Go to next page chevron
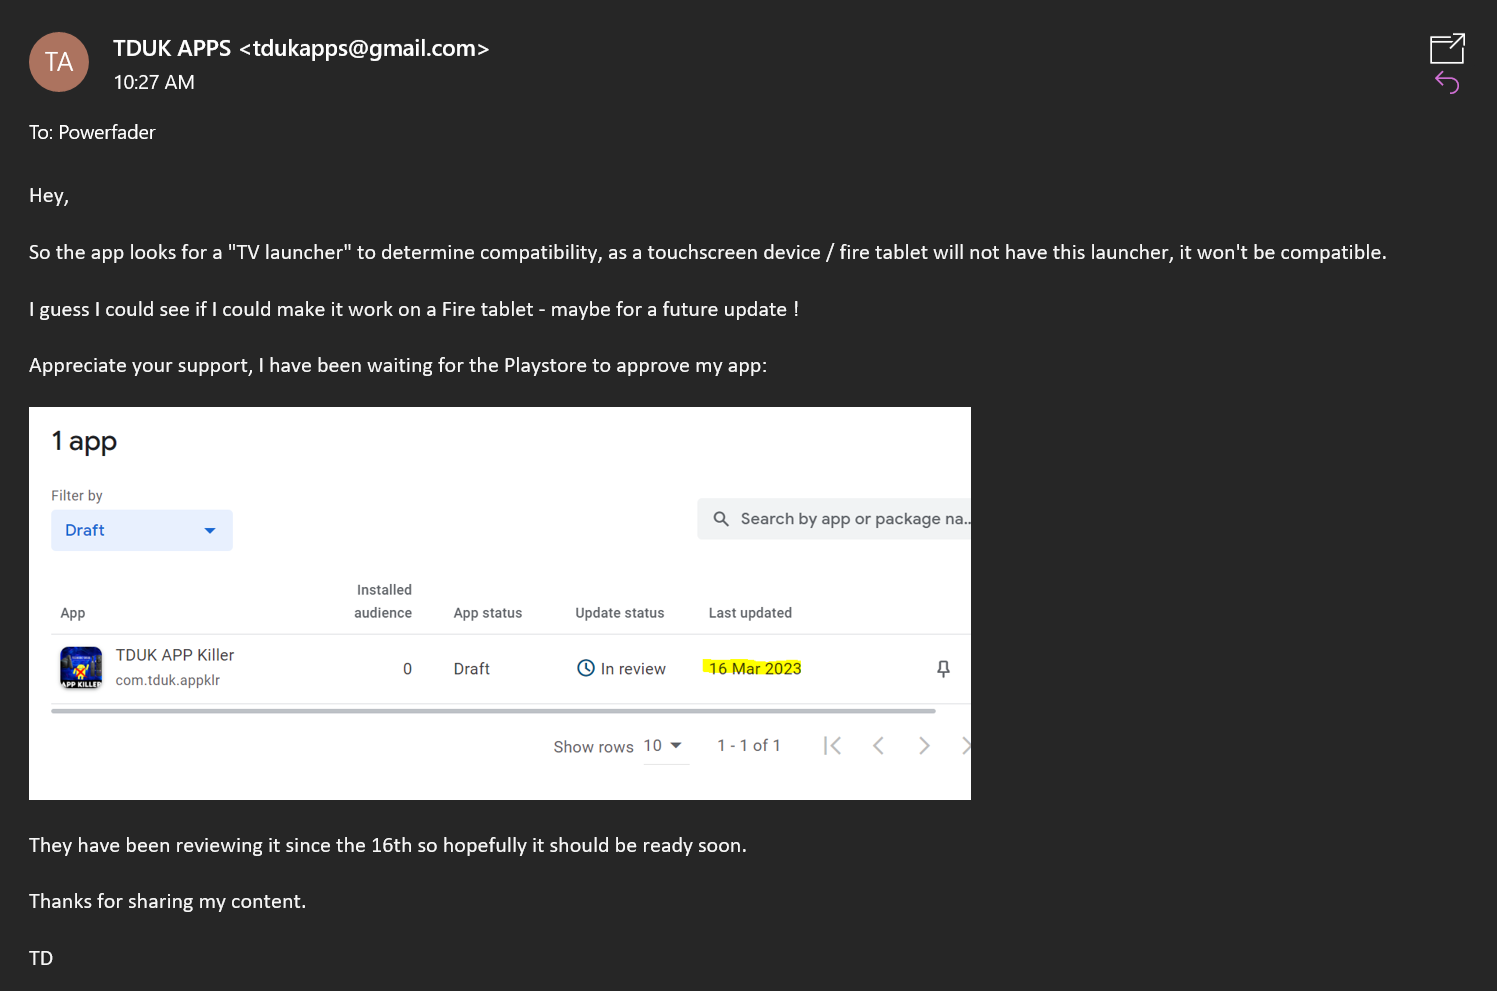The image size is (1497, 991). [924, 746]
